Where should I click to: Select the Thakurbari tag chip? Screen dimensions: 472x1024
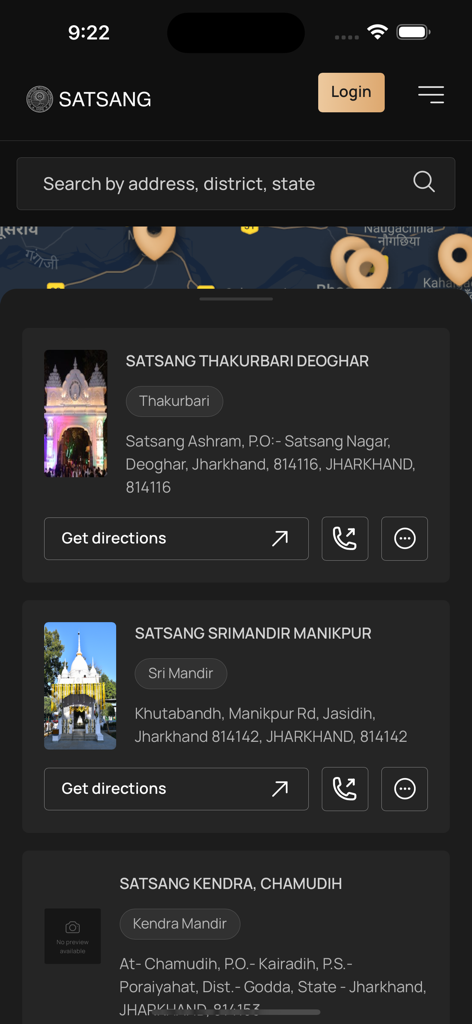pyautogui.click(x=174, y=401)
